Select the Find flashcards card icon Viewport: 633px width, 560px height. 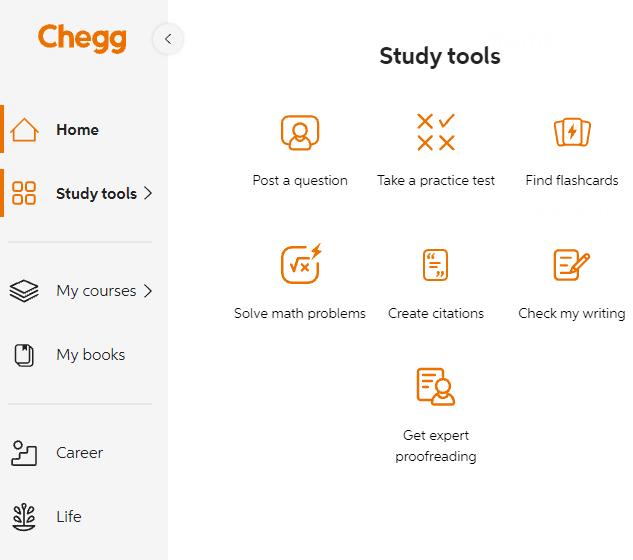coord(572,132)
